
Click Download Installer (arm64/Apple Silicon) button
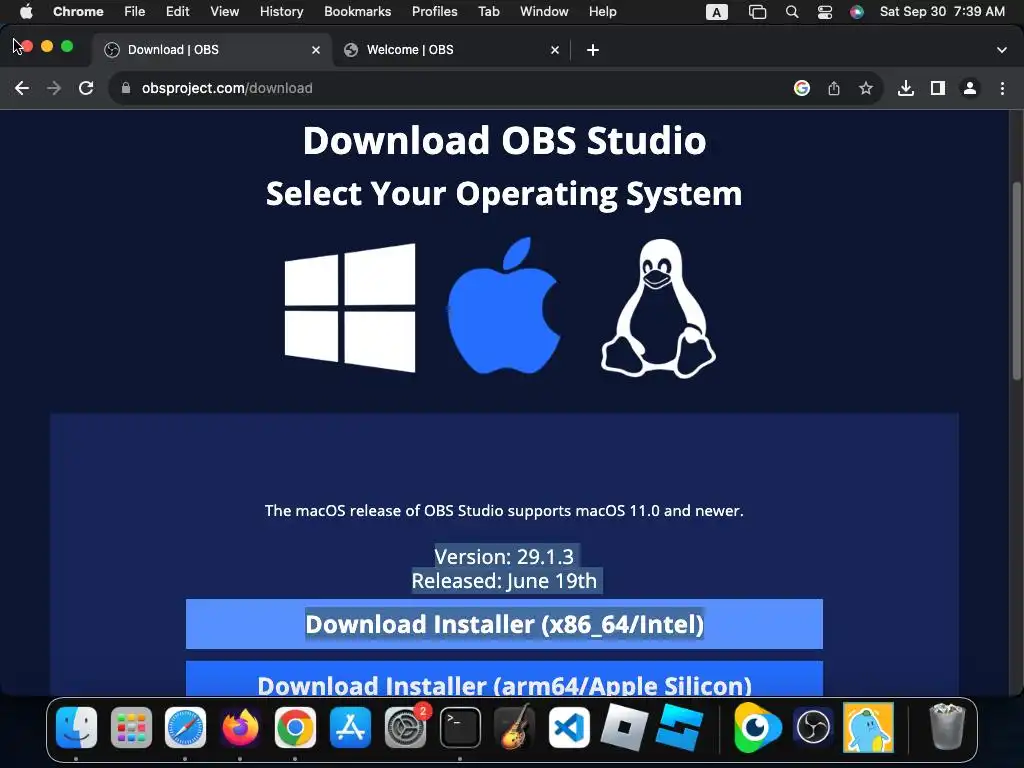tap(504, 679)
